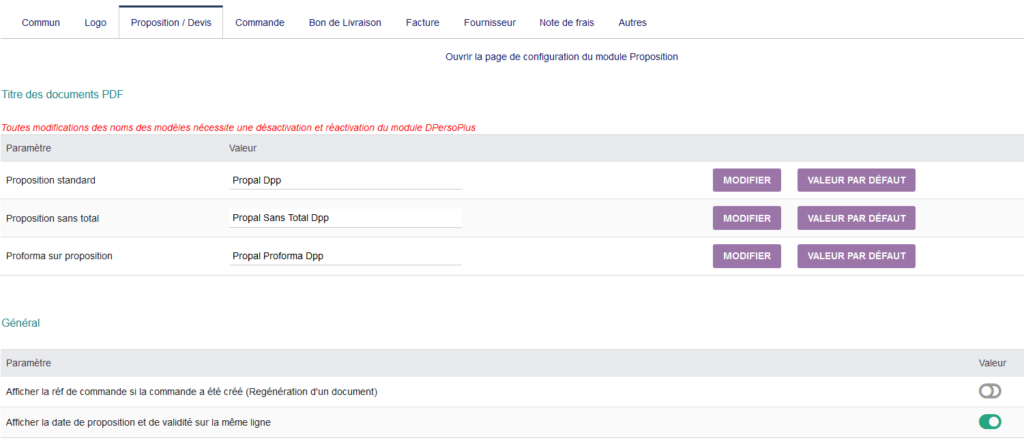
Task: Enable the order reference display toggle
Action: click(989, 391)
